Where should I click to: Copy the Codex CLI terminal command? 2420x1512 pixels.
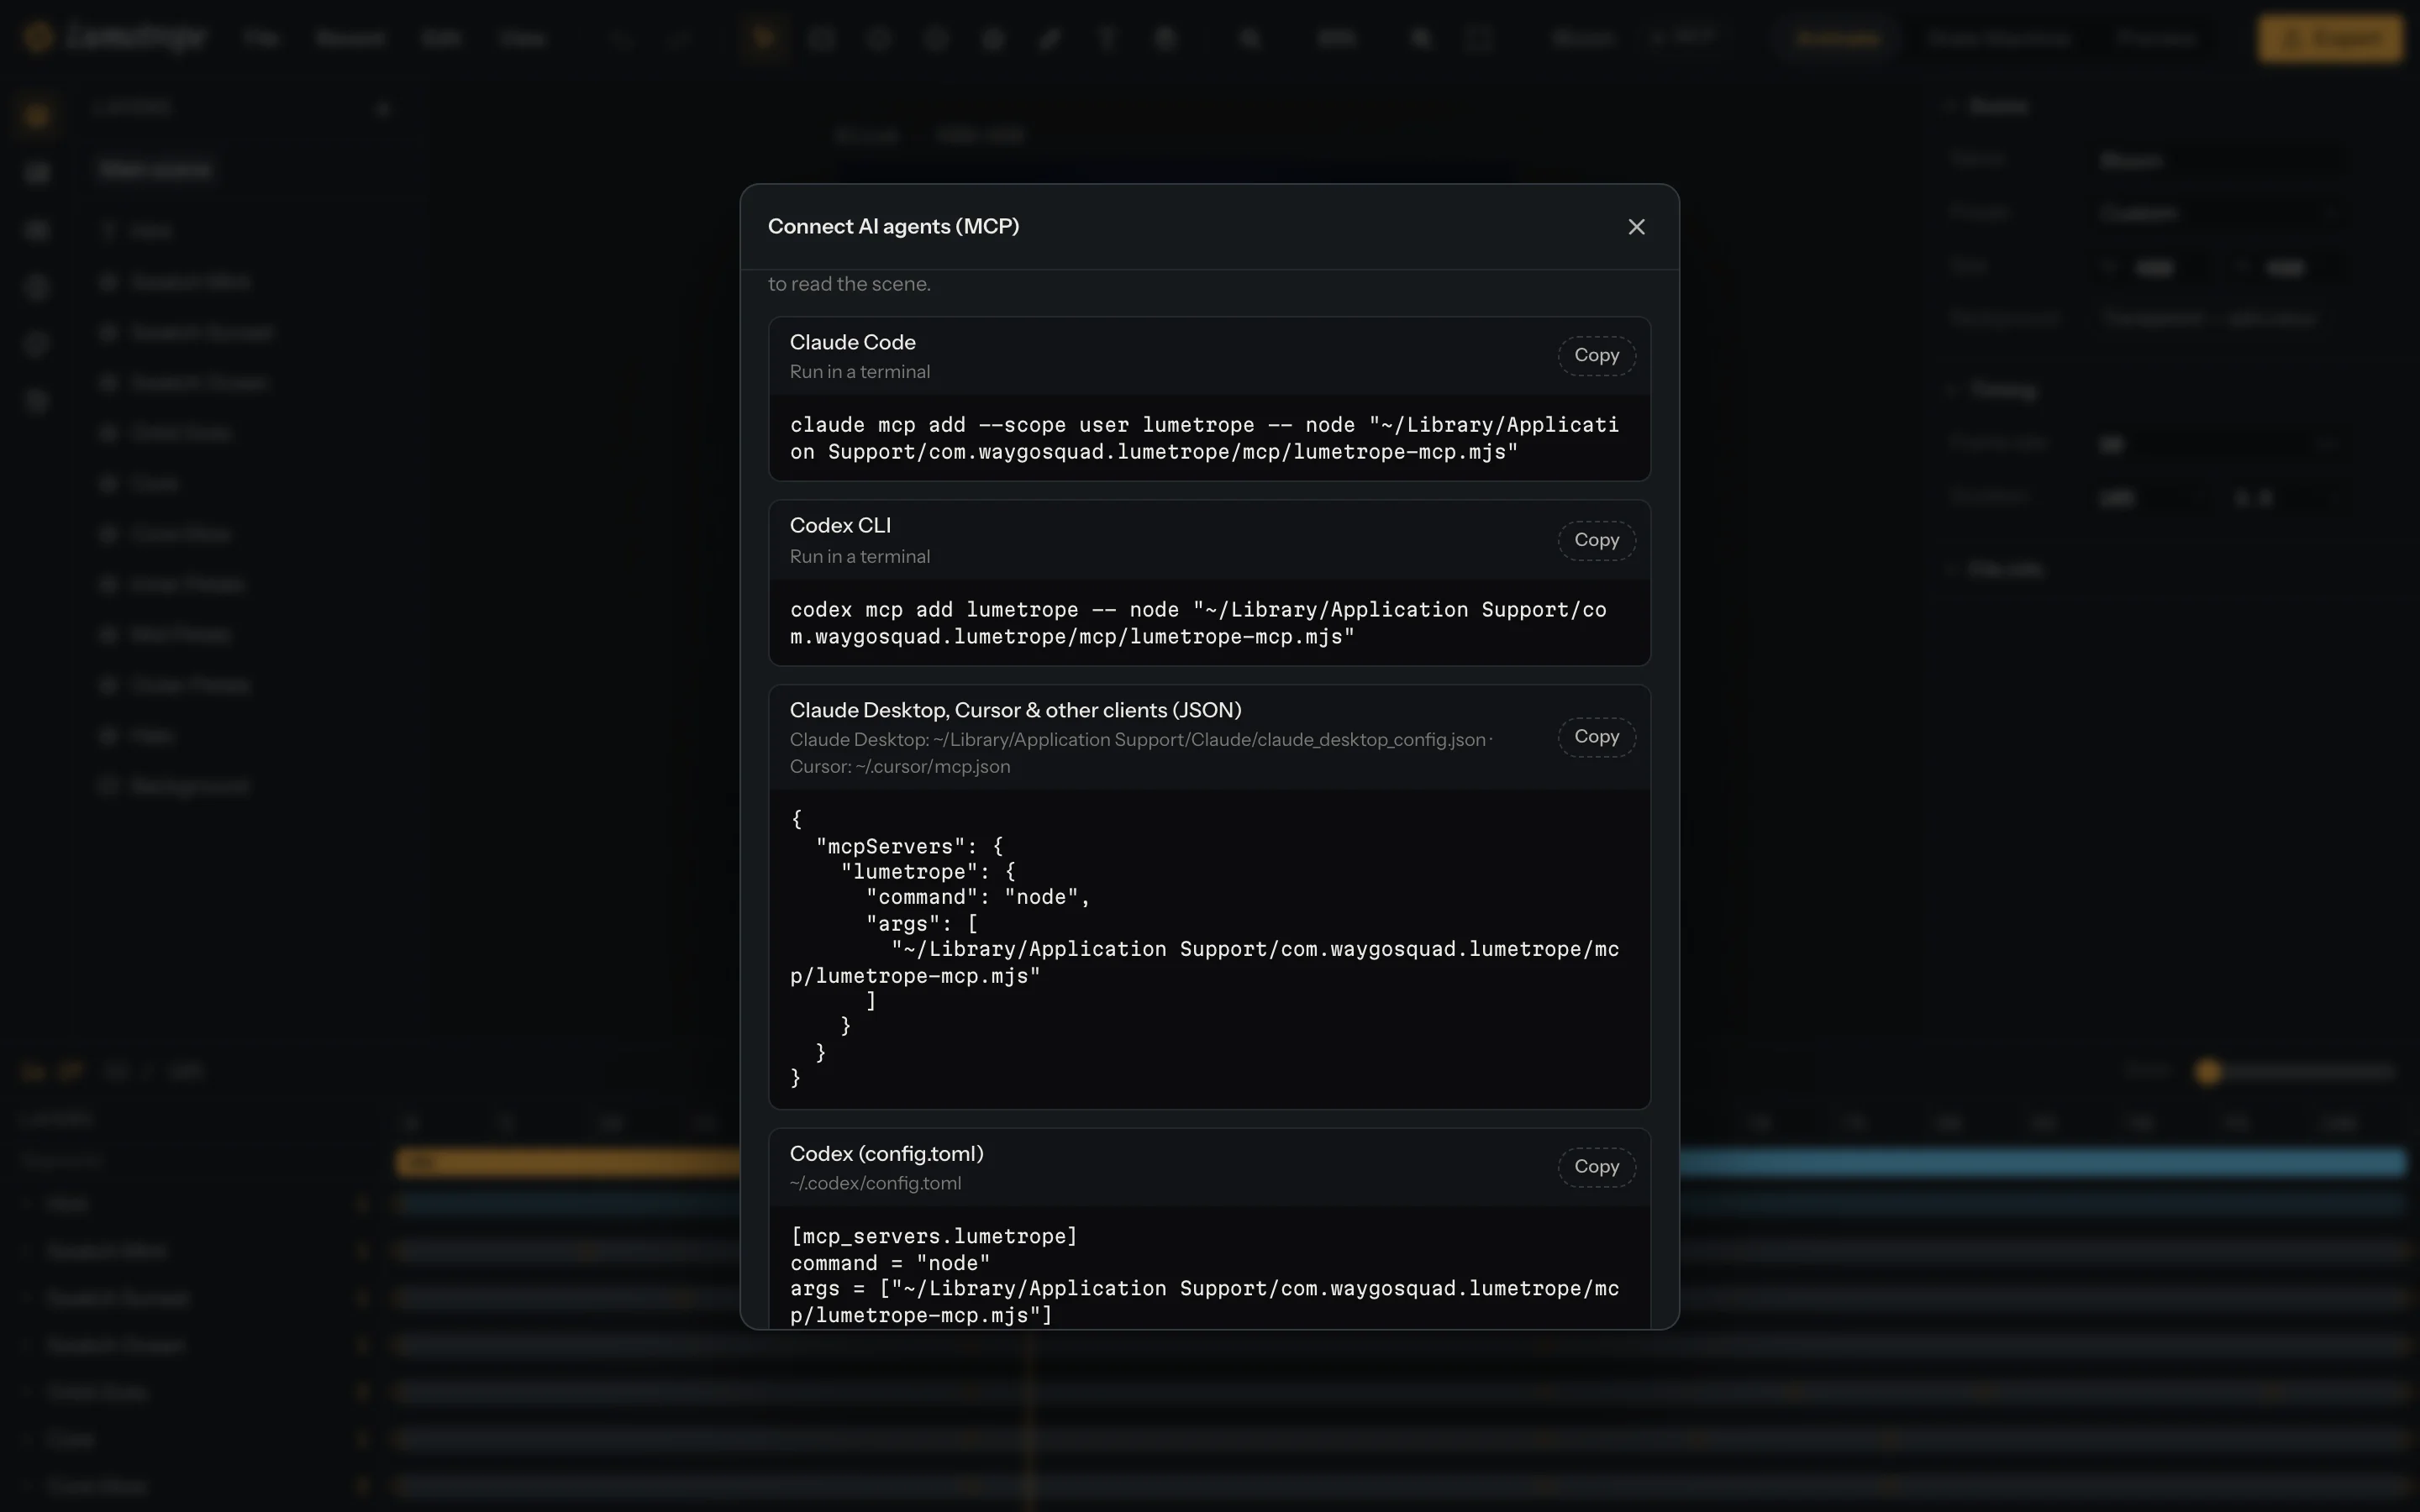1596,540
